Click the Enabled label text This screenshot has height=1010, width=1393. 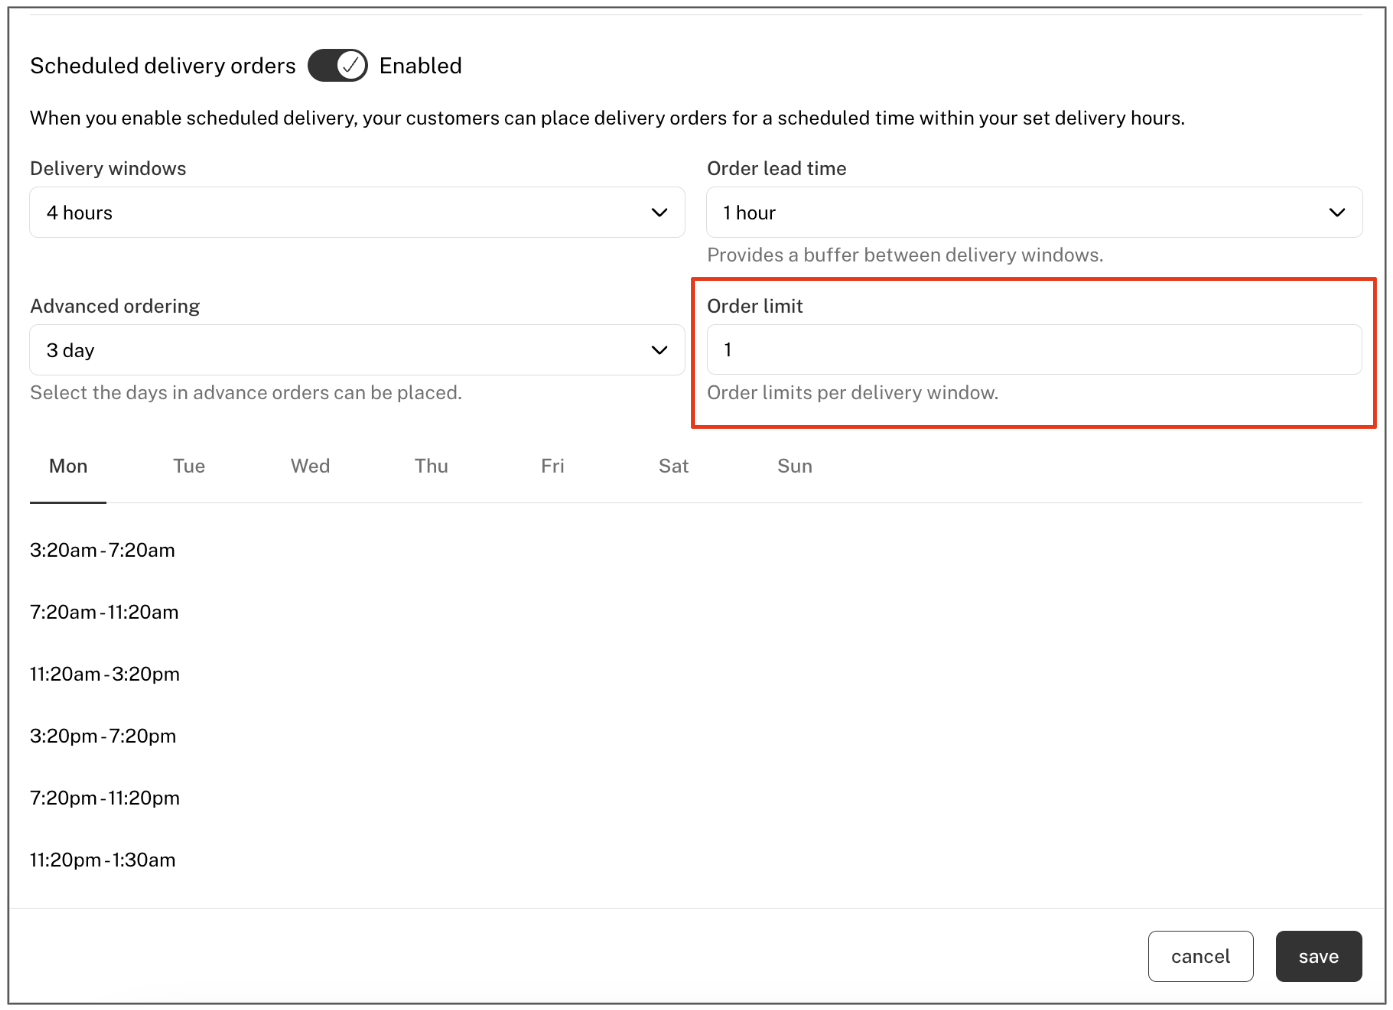420,66
